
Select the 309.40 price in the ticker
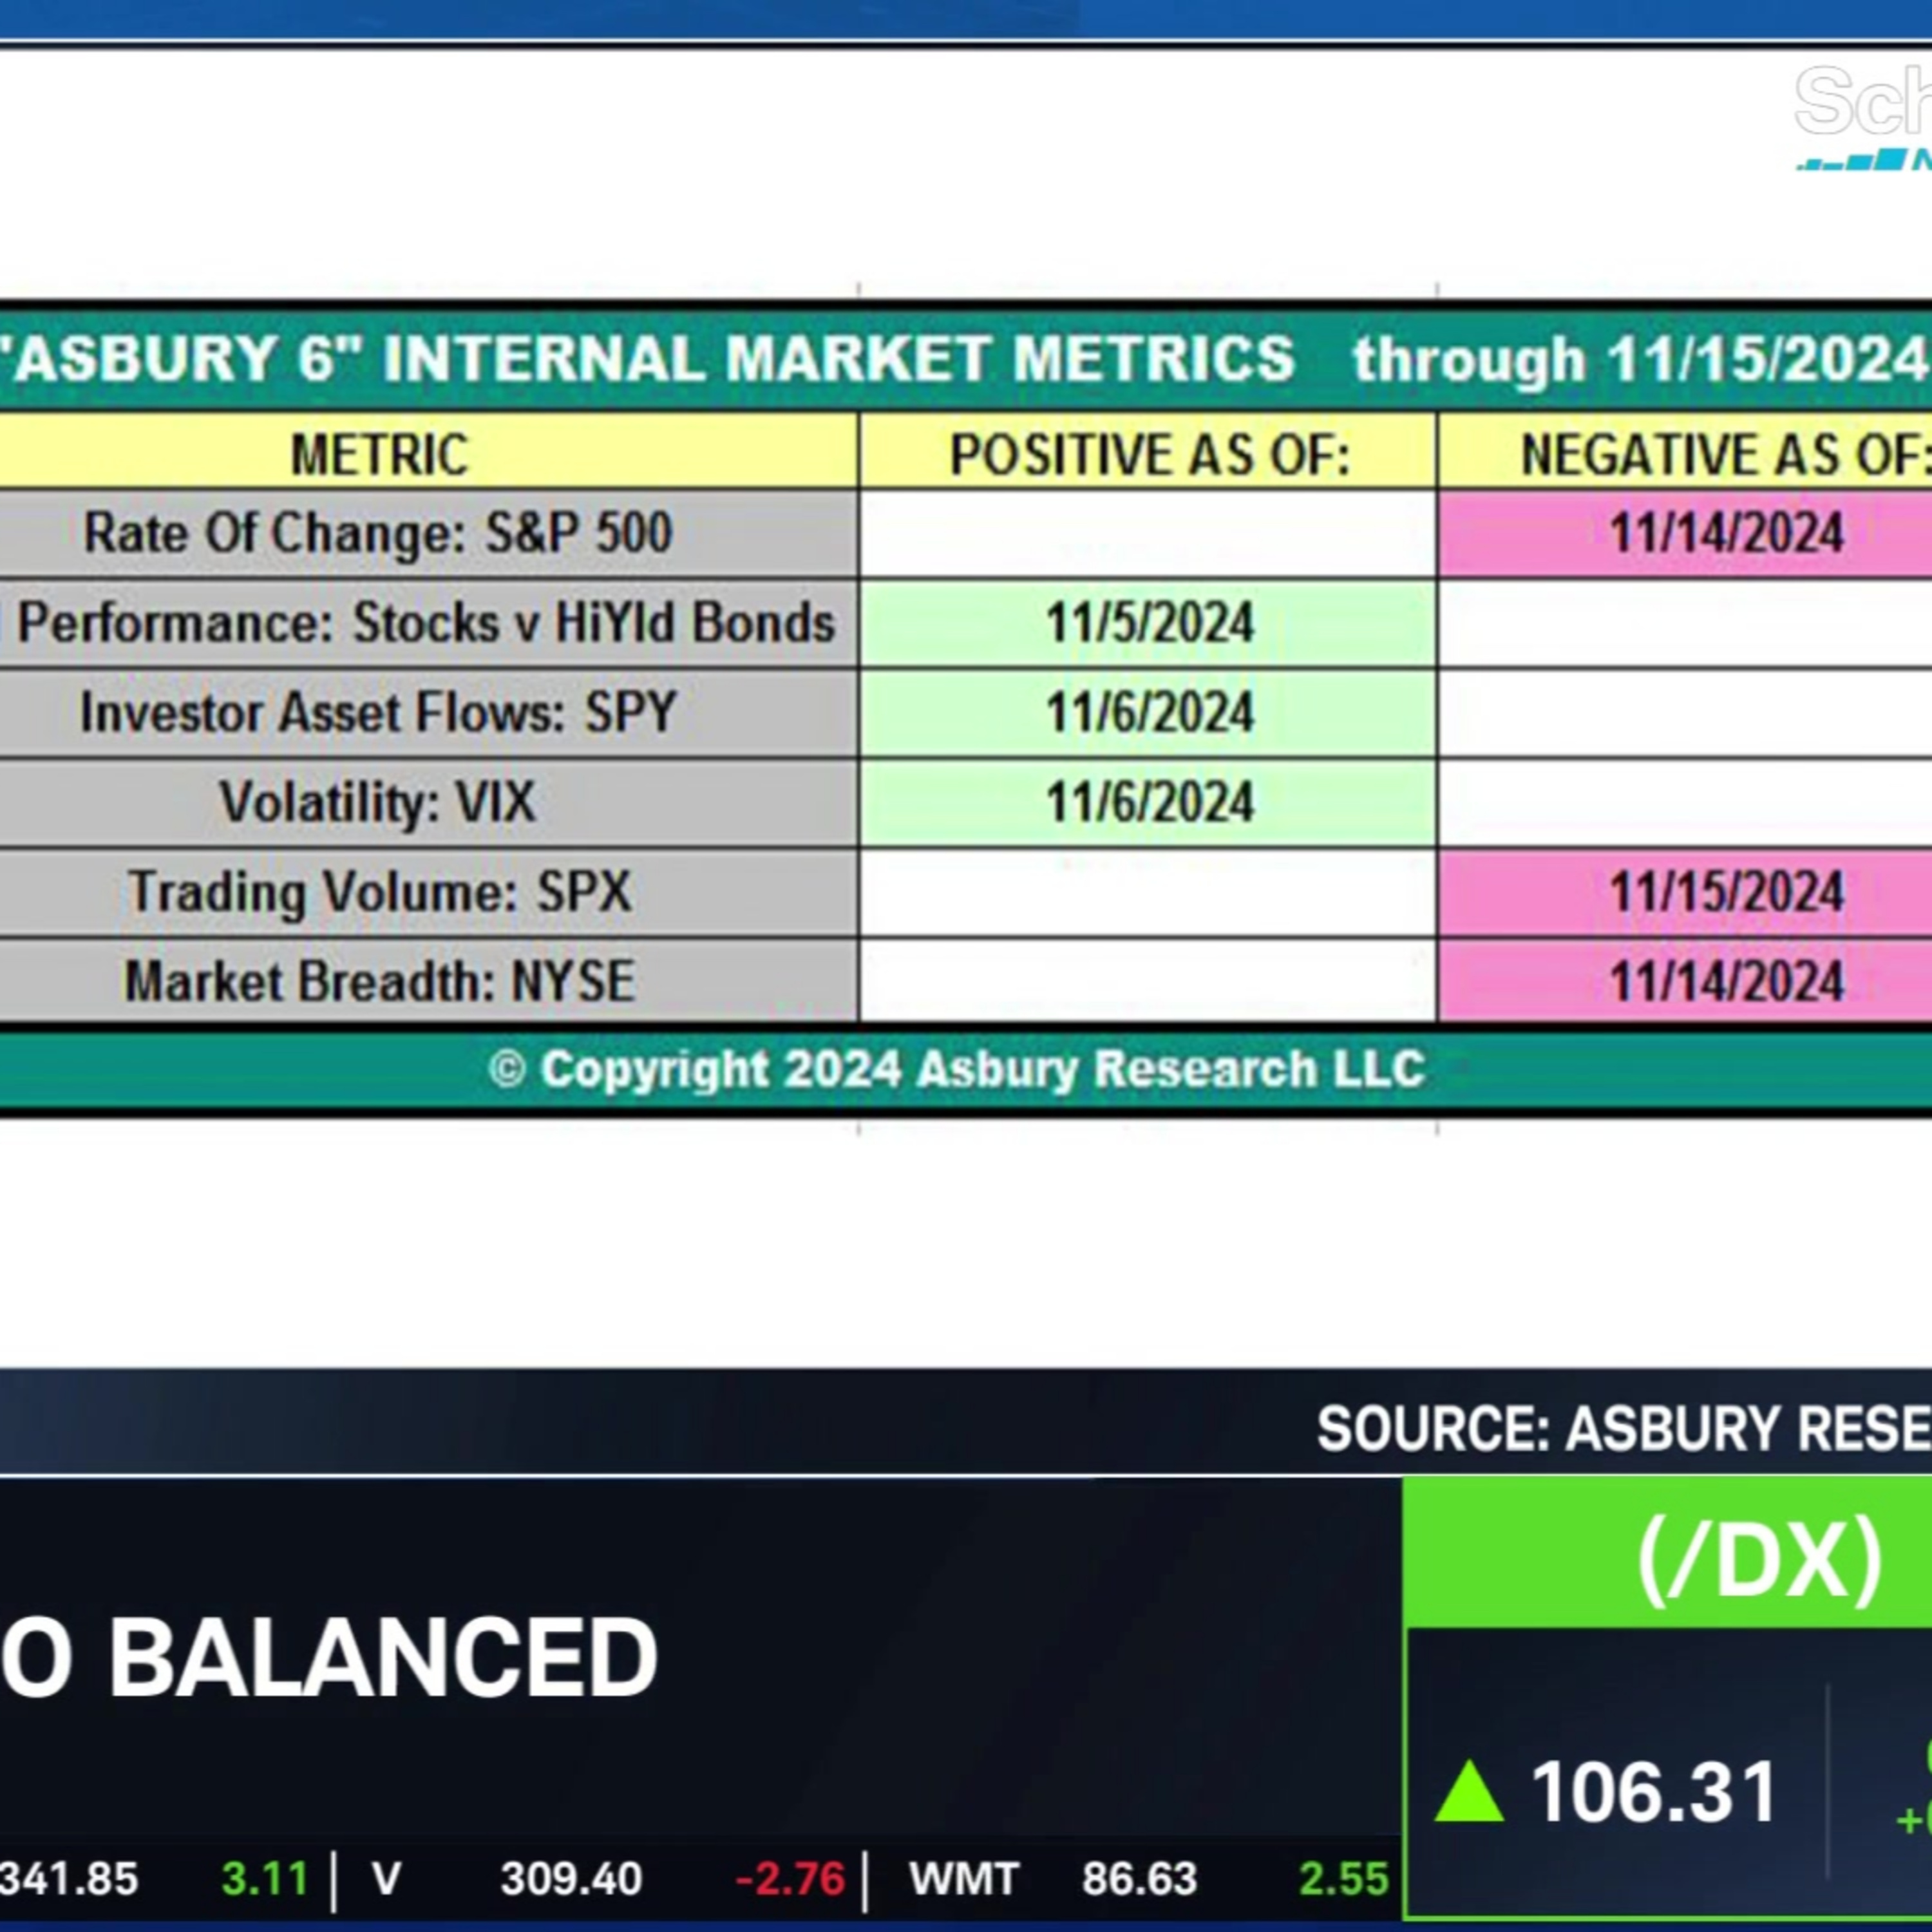[x=571, y=1879]
